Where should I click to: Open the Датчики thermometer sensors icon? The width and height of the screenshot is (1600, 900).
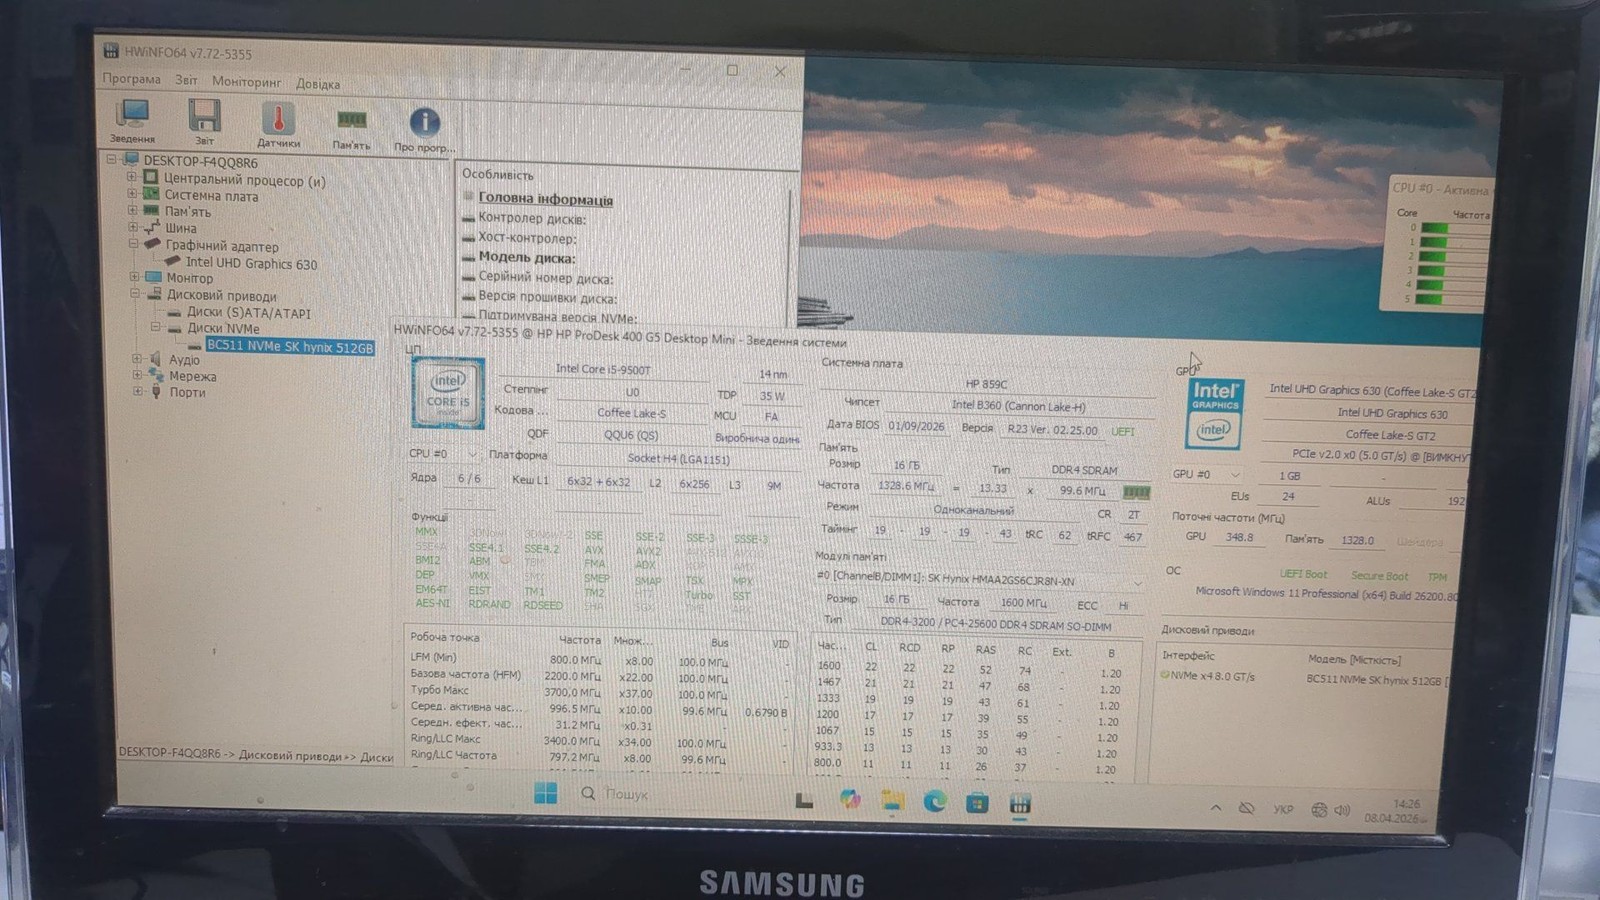click(x=278, y=120)
